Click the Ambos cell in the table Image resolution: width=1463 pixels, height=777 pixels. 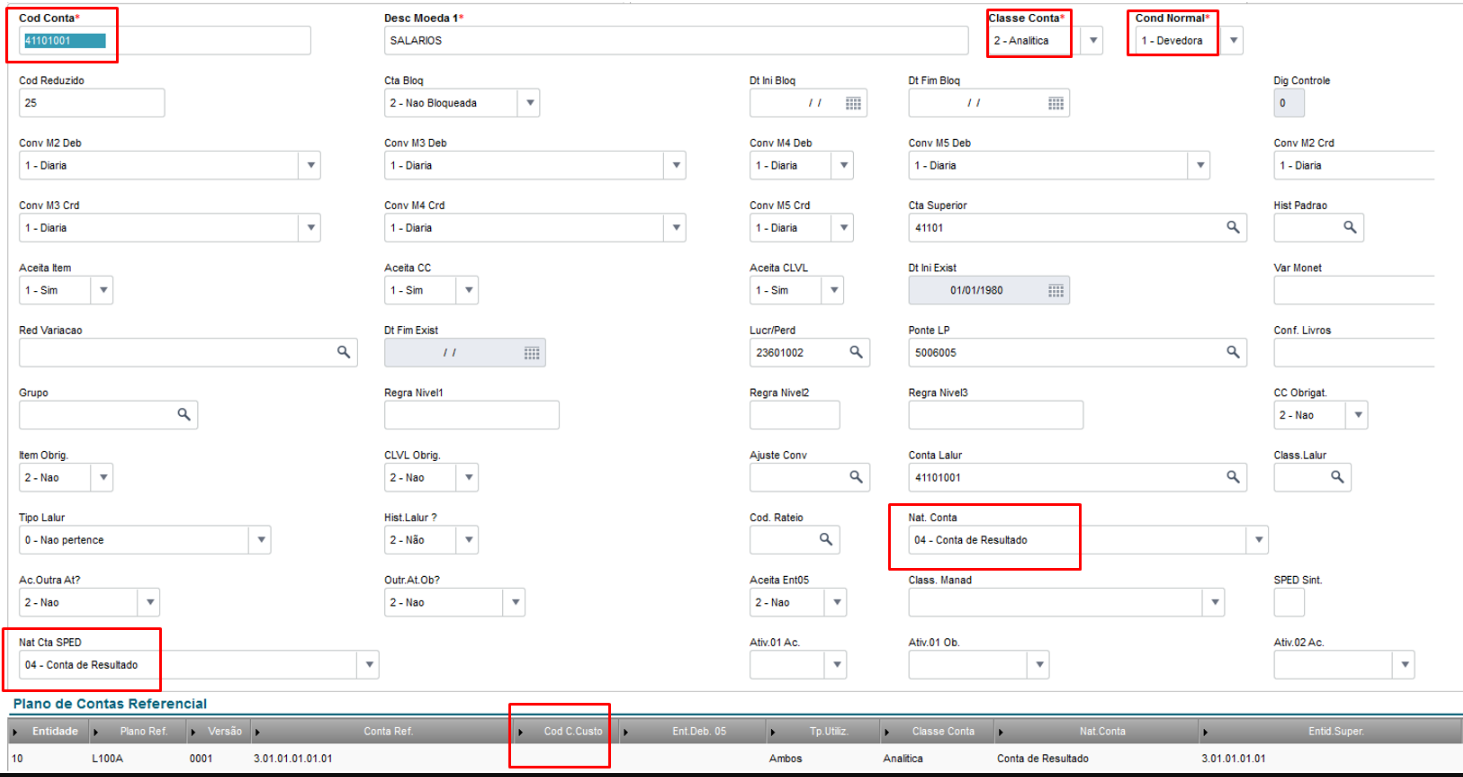(786, 759)
